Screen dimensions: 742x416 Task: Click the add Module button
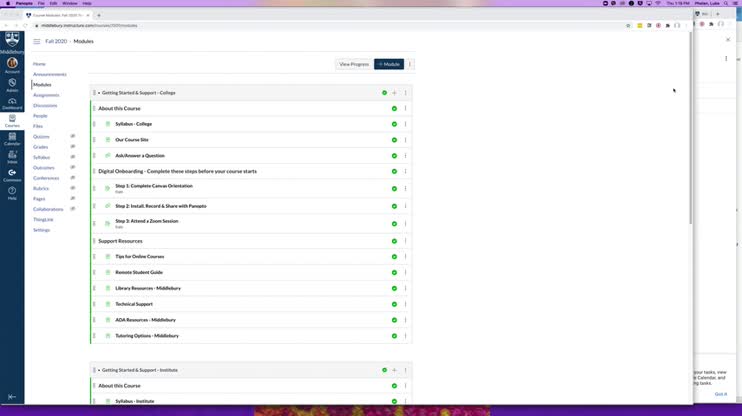click(x=389, y=64)
